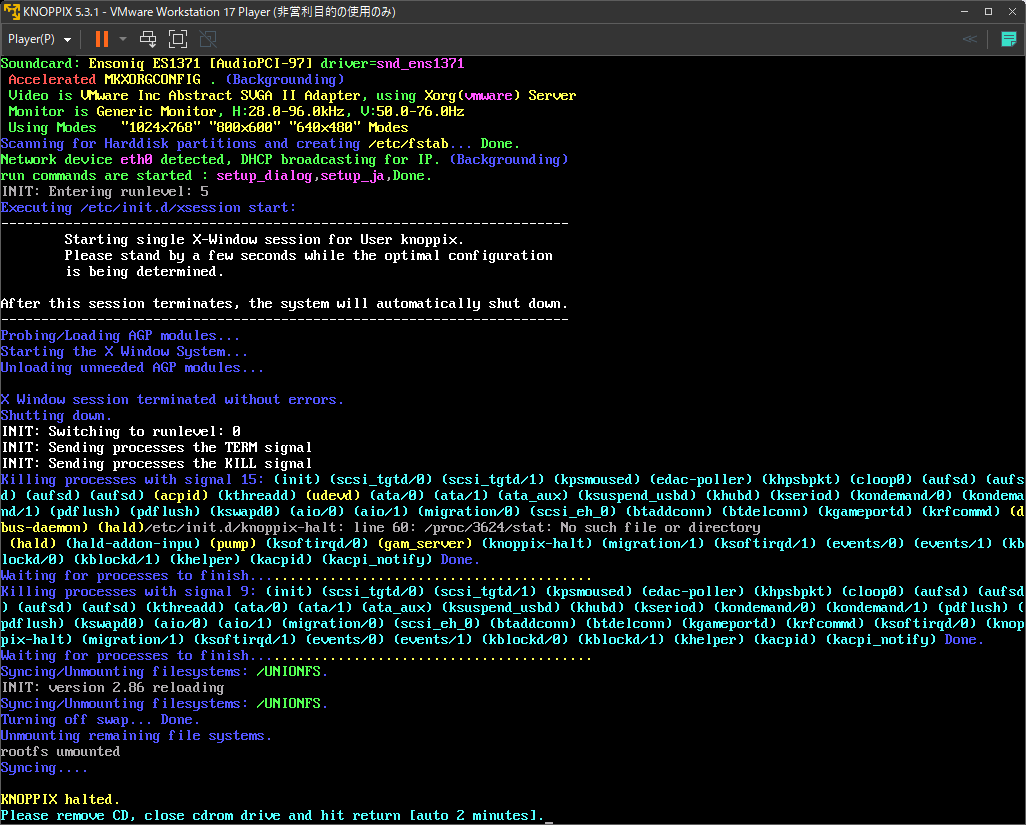
Task: Click the VMware Player icon in the title bar
Action: (12, 12)
